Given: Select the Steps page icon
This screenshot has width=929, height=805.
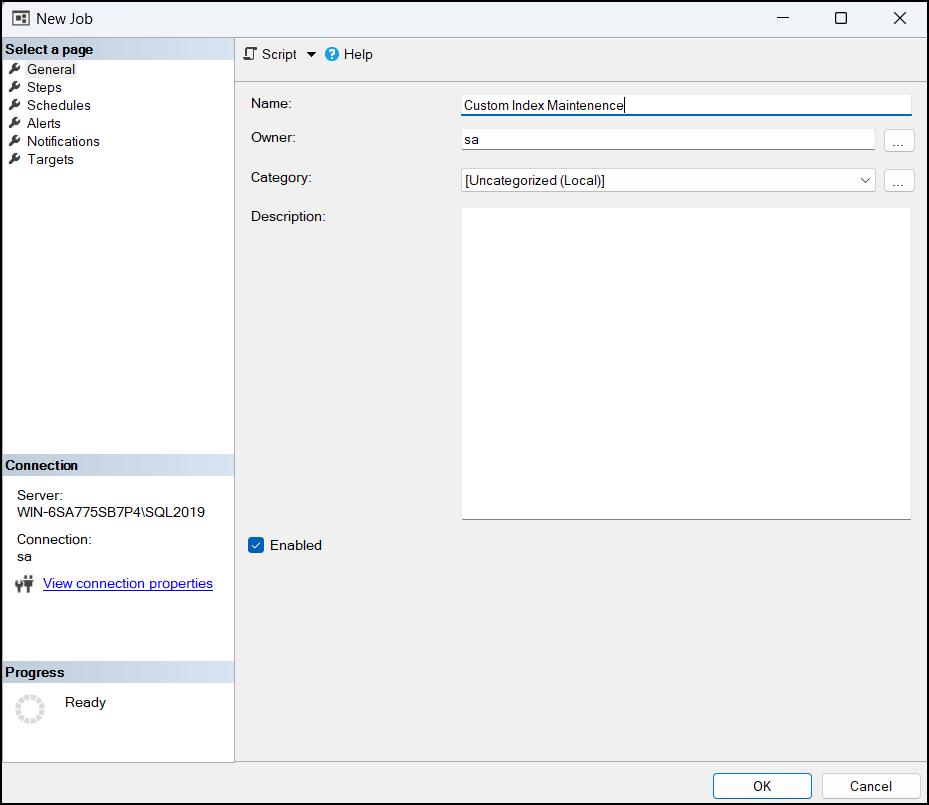Looking at the screenshot, I should click(x=14, y=87).
